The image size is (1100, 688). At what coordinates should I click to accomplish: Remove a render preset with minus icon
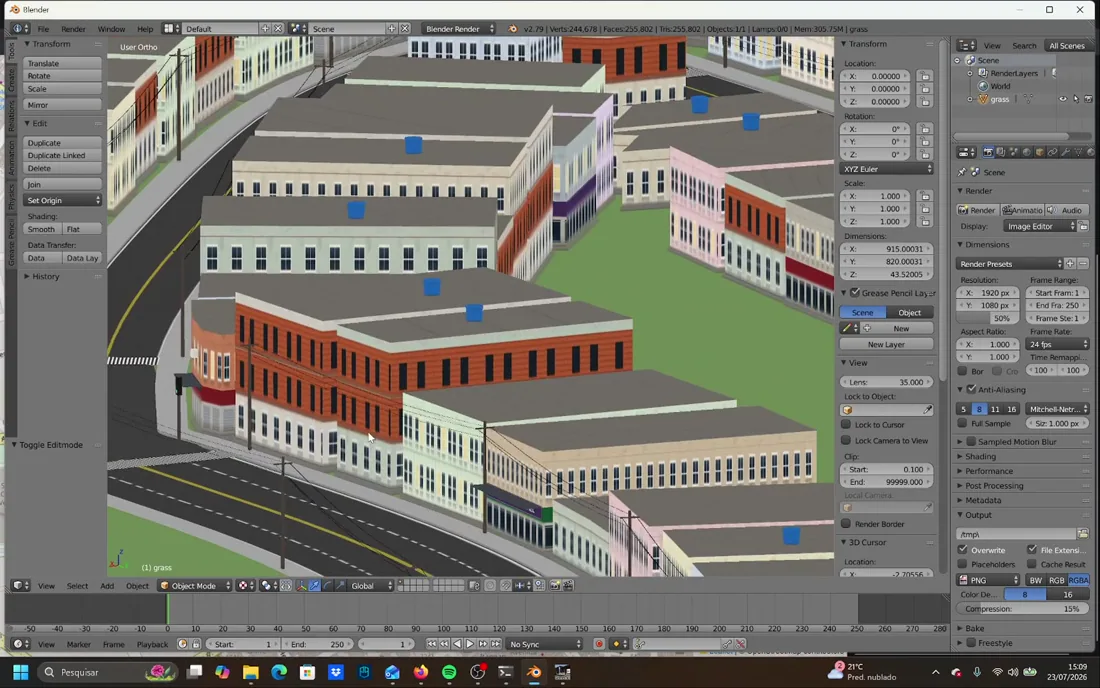click(1082, 264)
